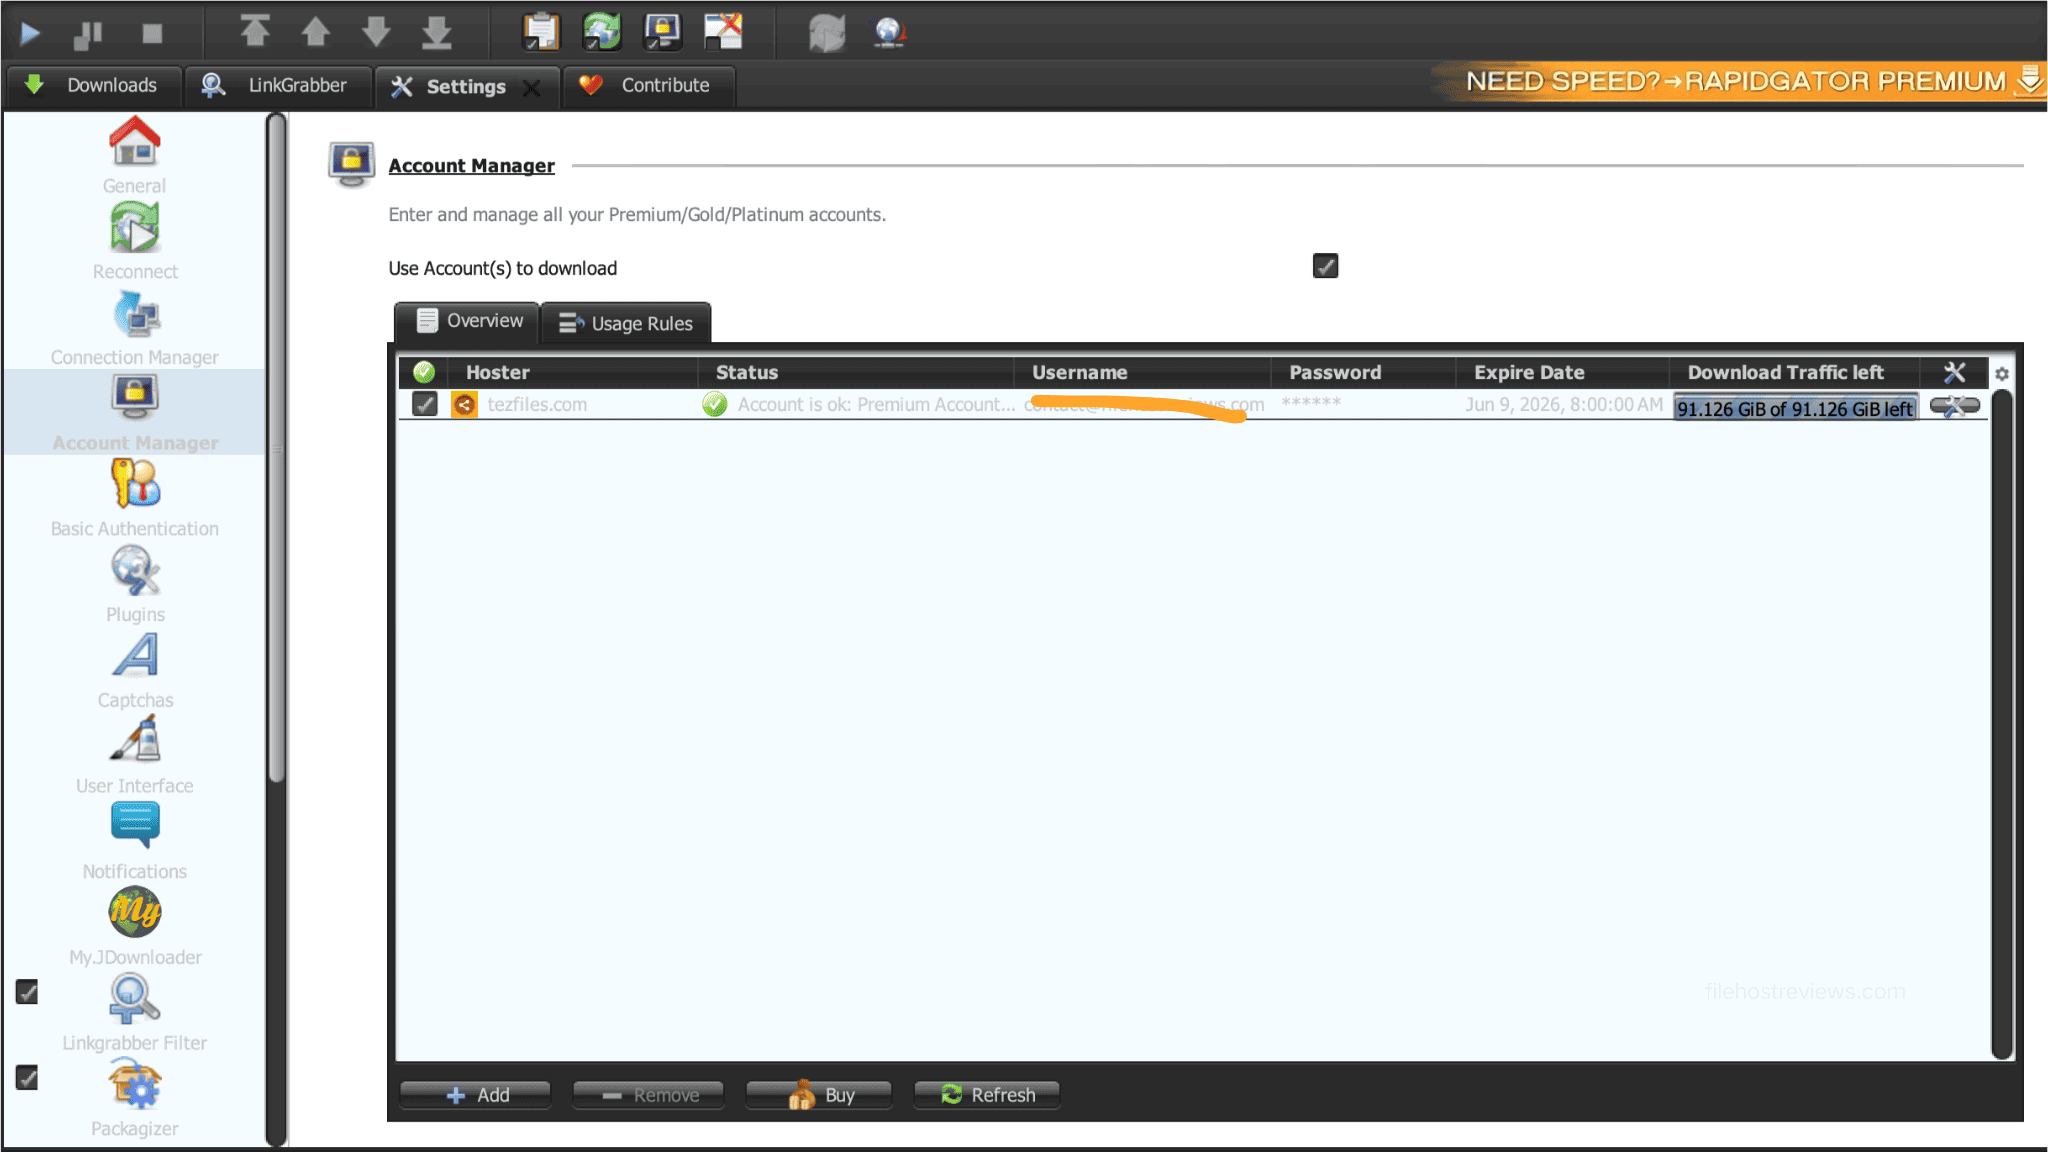Open table column settings gear
This screenshot has height=1152, width=2048.
(2002, 374)
